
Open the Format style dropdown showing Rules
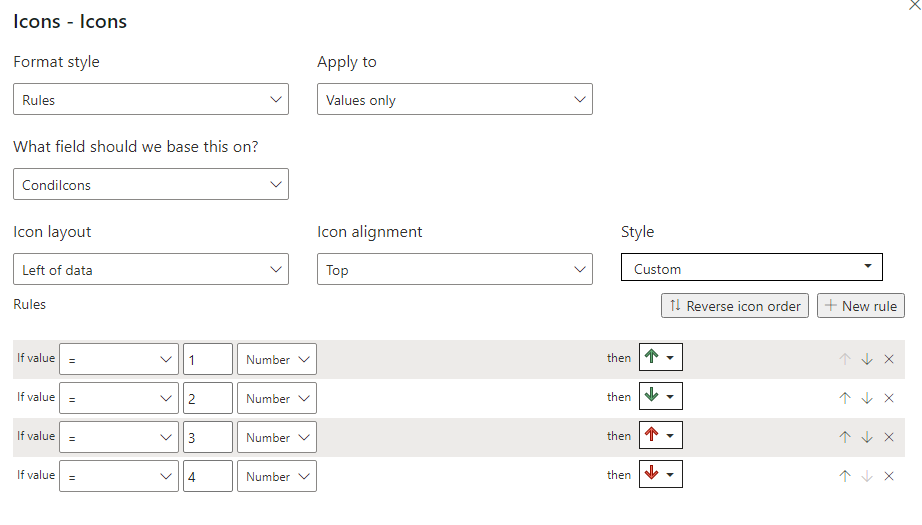(151, 99)
